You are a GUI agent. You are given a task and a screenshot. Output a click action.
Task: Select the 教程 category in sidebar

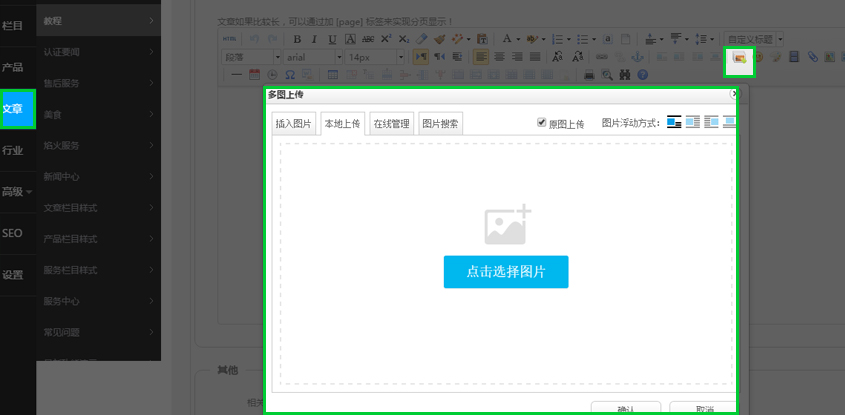pos(99,21)
